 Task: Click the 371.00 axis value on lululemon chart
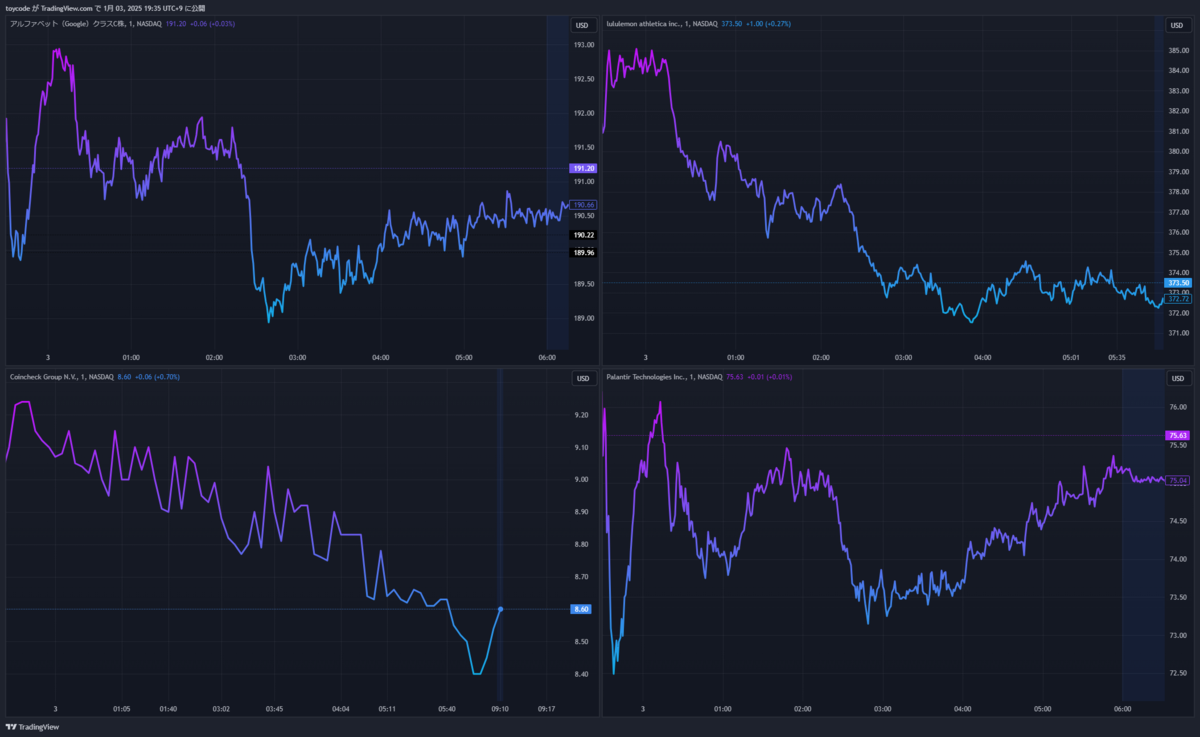coord(1179,333)
